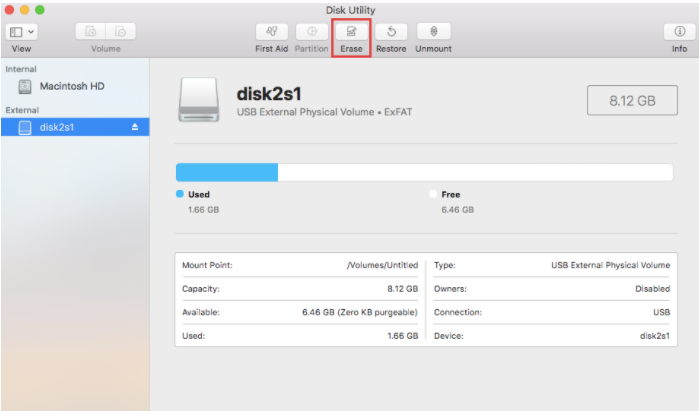Click the Capacity row value 8.12 GB

click(x=403, y=289)
